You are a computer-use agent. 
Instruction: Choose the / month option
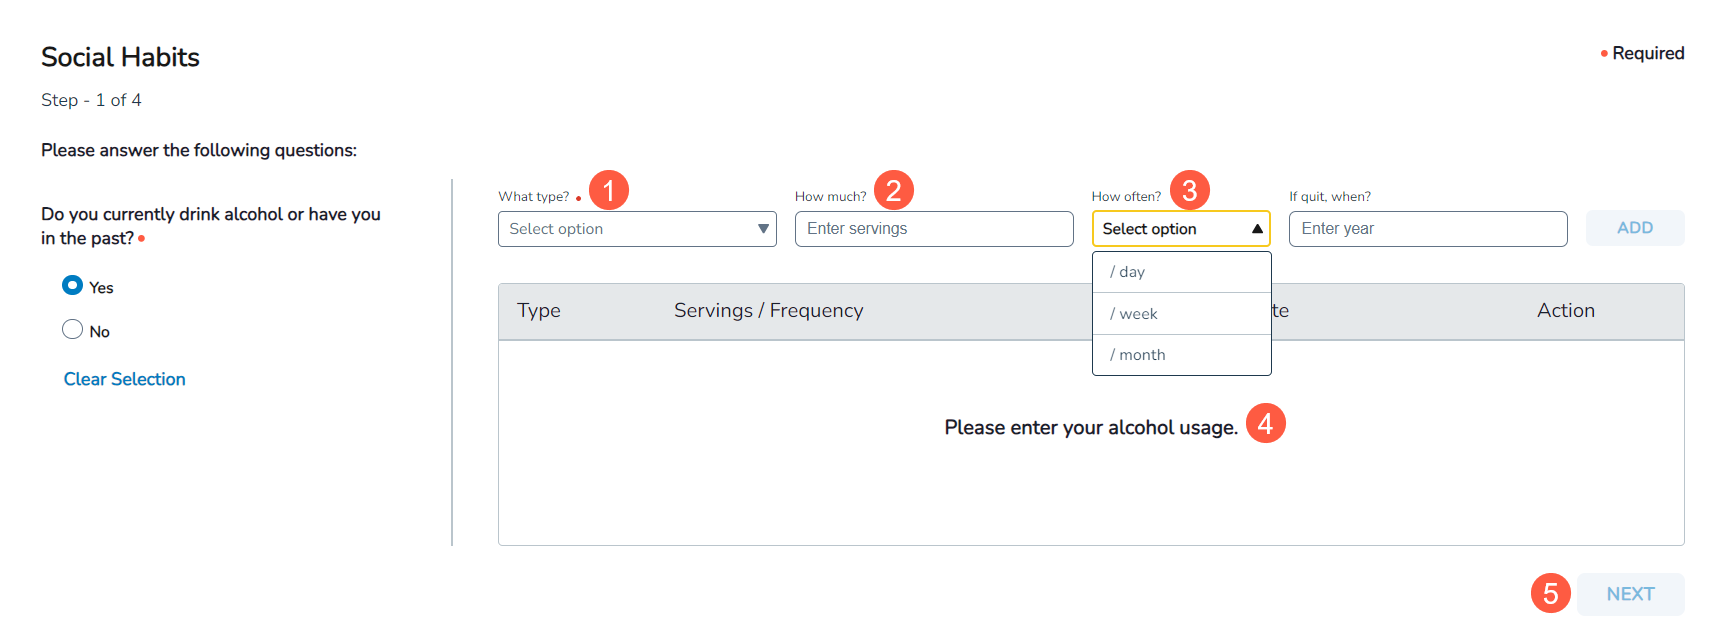pos(1181,355)
